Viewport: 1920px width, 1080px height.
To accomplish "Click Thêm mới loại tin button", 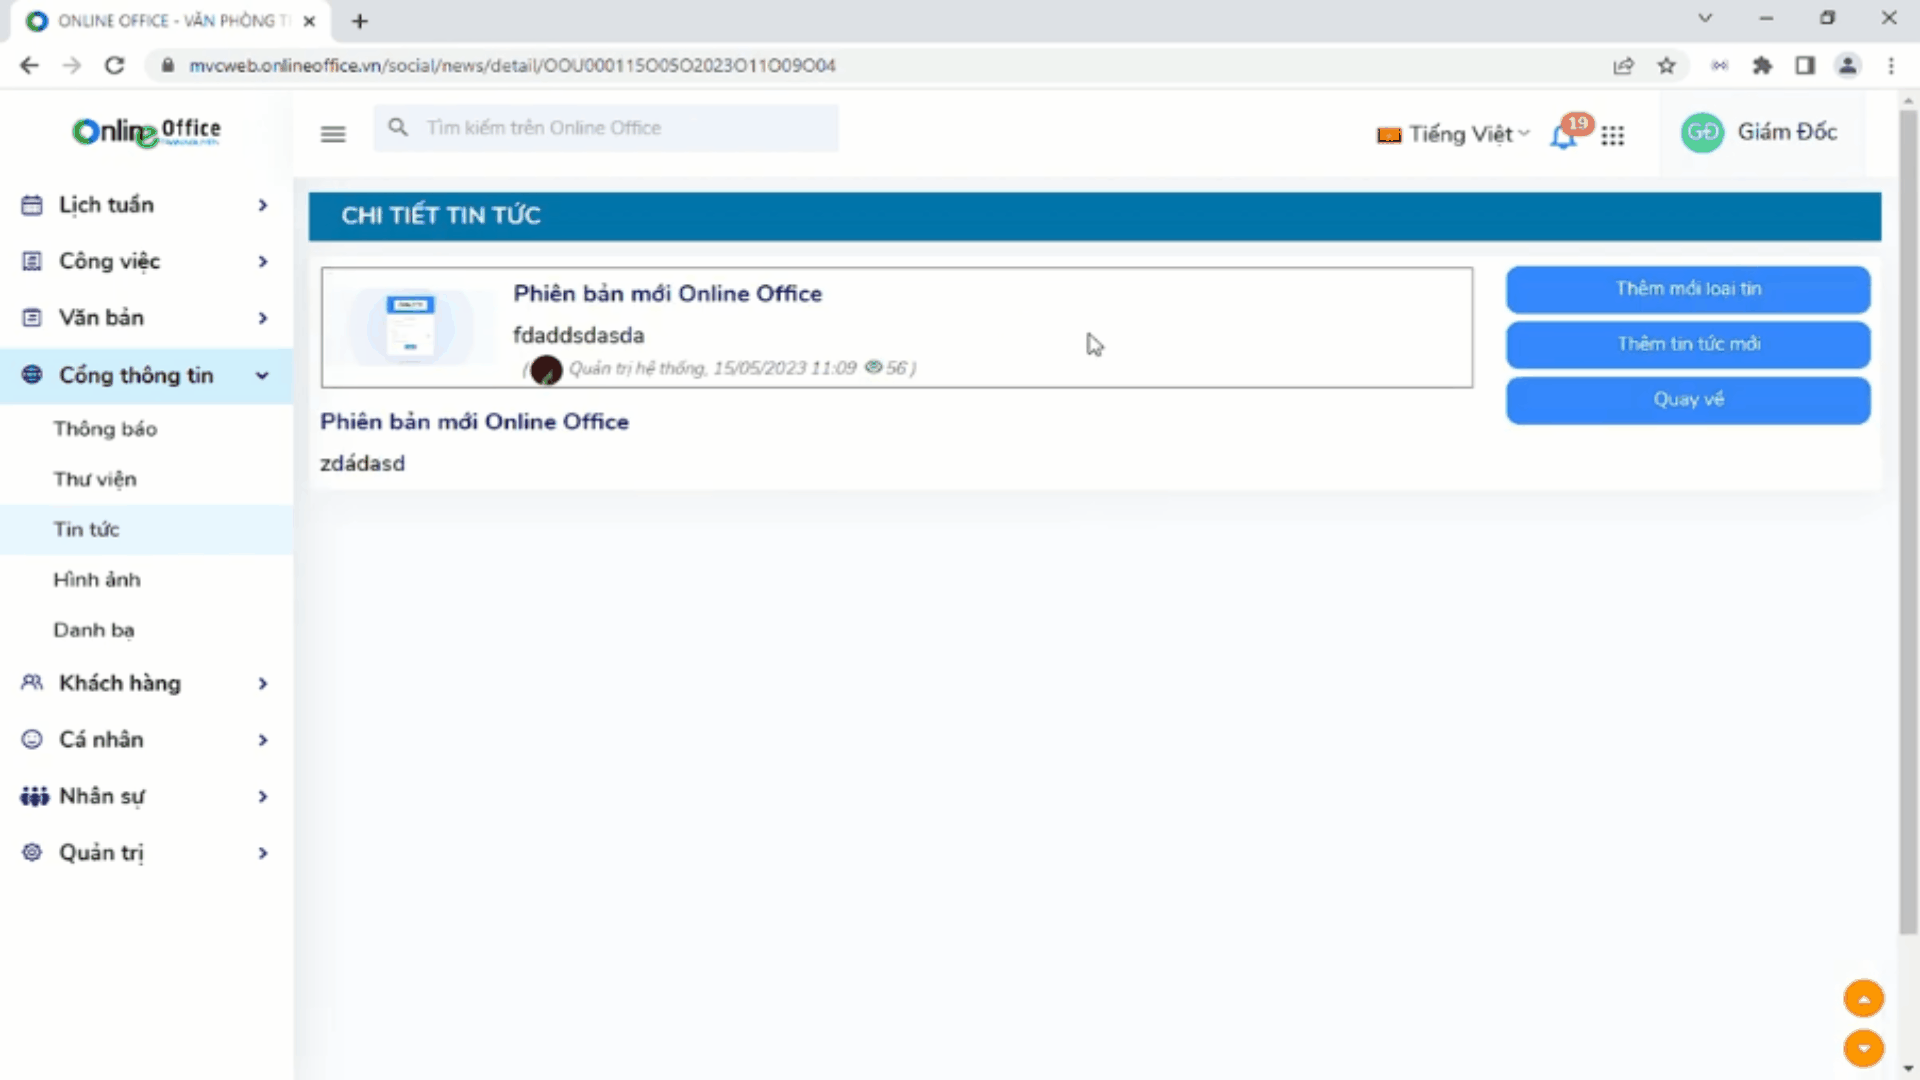I will pyautogui.click(x=1688, y=289).
